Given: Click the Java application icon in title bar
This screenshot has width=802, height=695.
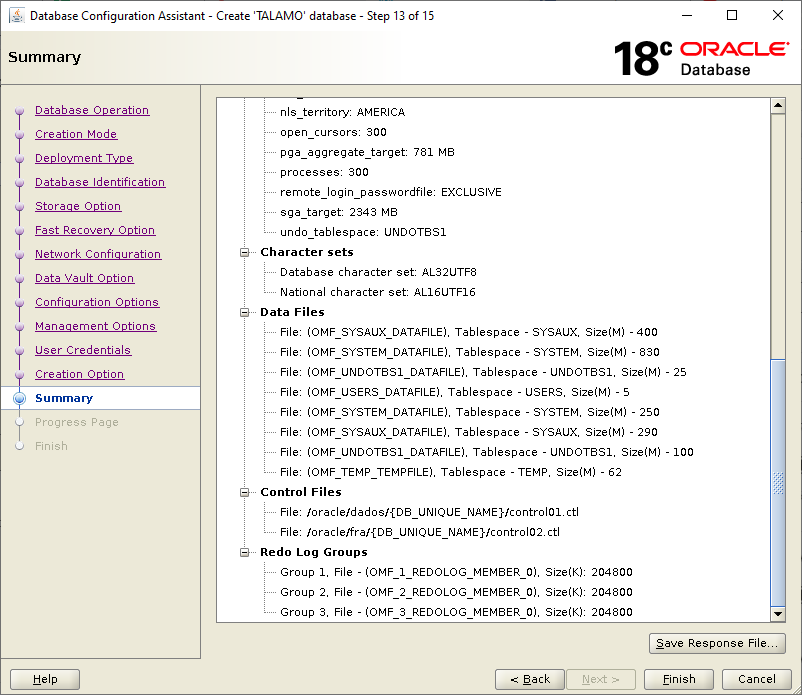Looking at the screenshot, I should tap(17, 16).
